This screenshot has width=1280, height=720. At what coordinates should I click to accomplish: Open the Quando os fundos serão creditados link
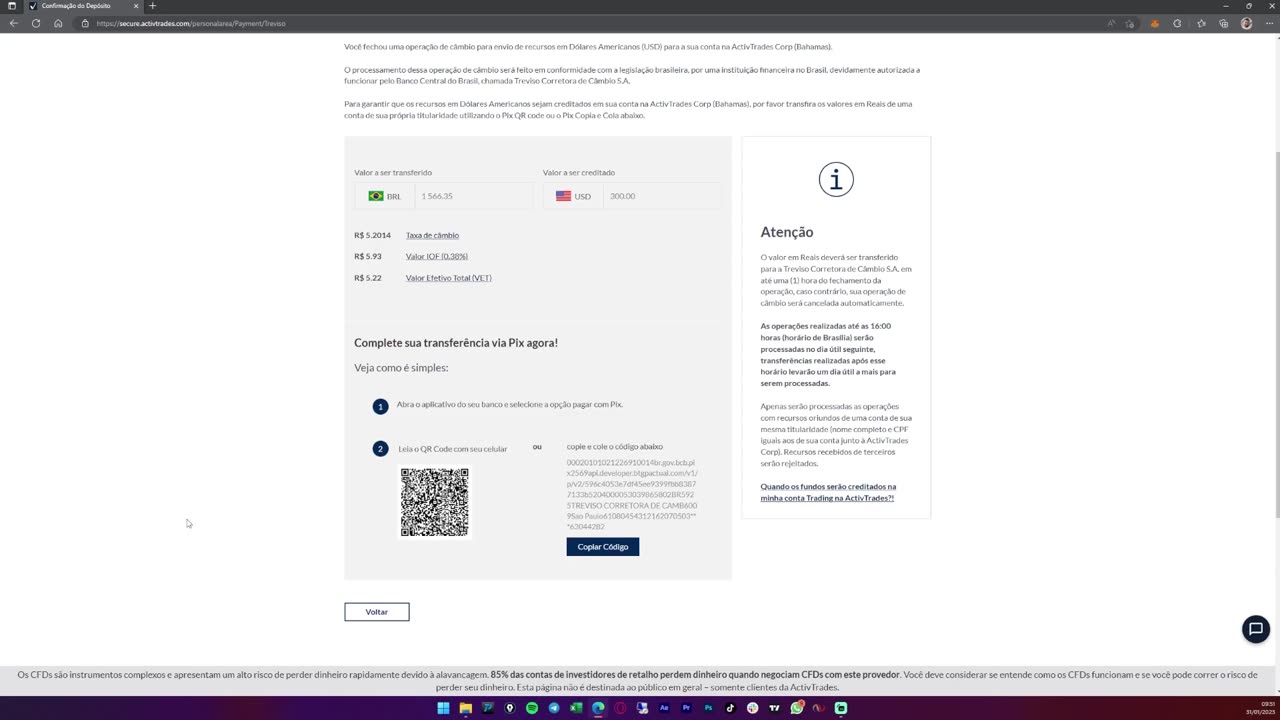(x=828, y=492)
